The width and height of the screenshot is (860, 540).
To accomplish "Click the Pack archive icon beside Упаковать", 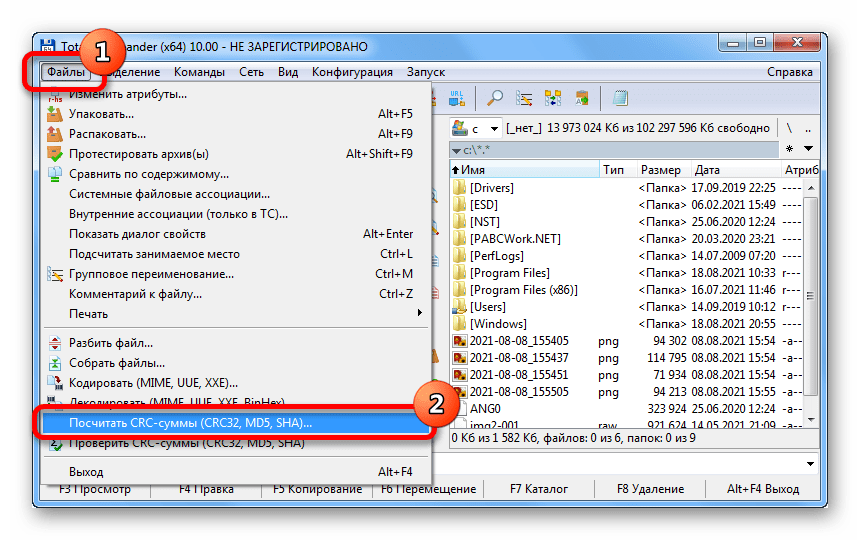I will 55,114.
